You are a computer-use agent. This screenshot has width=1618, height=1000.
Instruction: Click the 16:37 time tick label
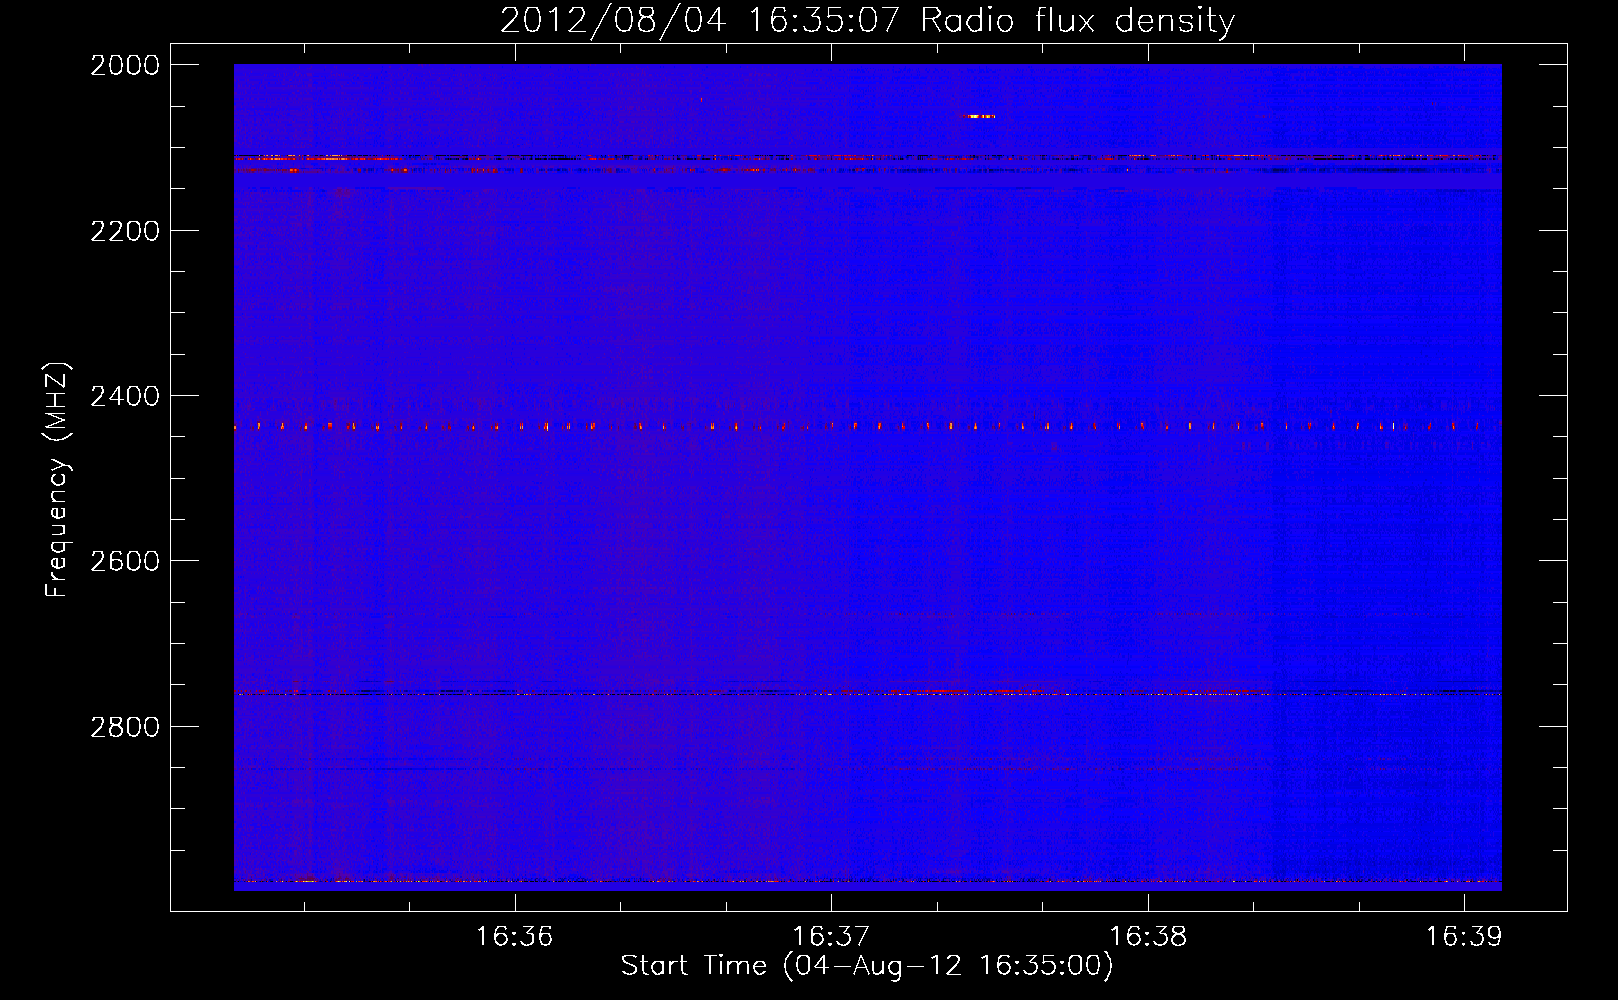(x=831, y=936)
